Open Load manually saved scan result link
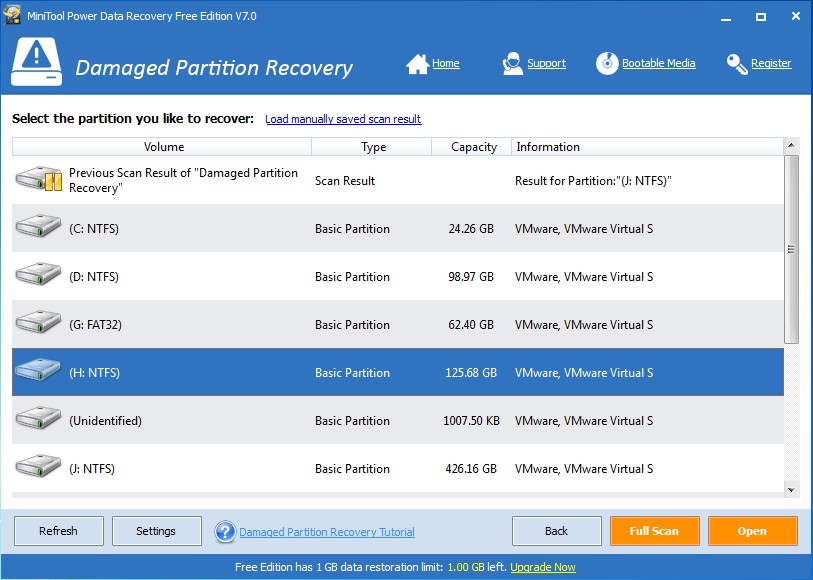813x580 pixels. [x=343, y=119]
